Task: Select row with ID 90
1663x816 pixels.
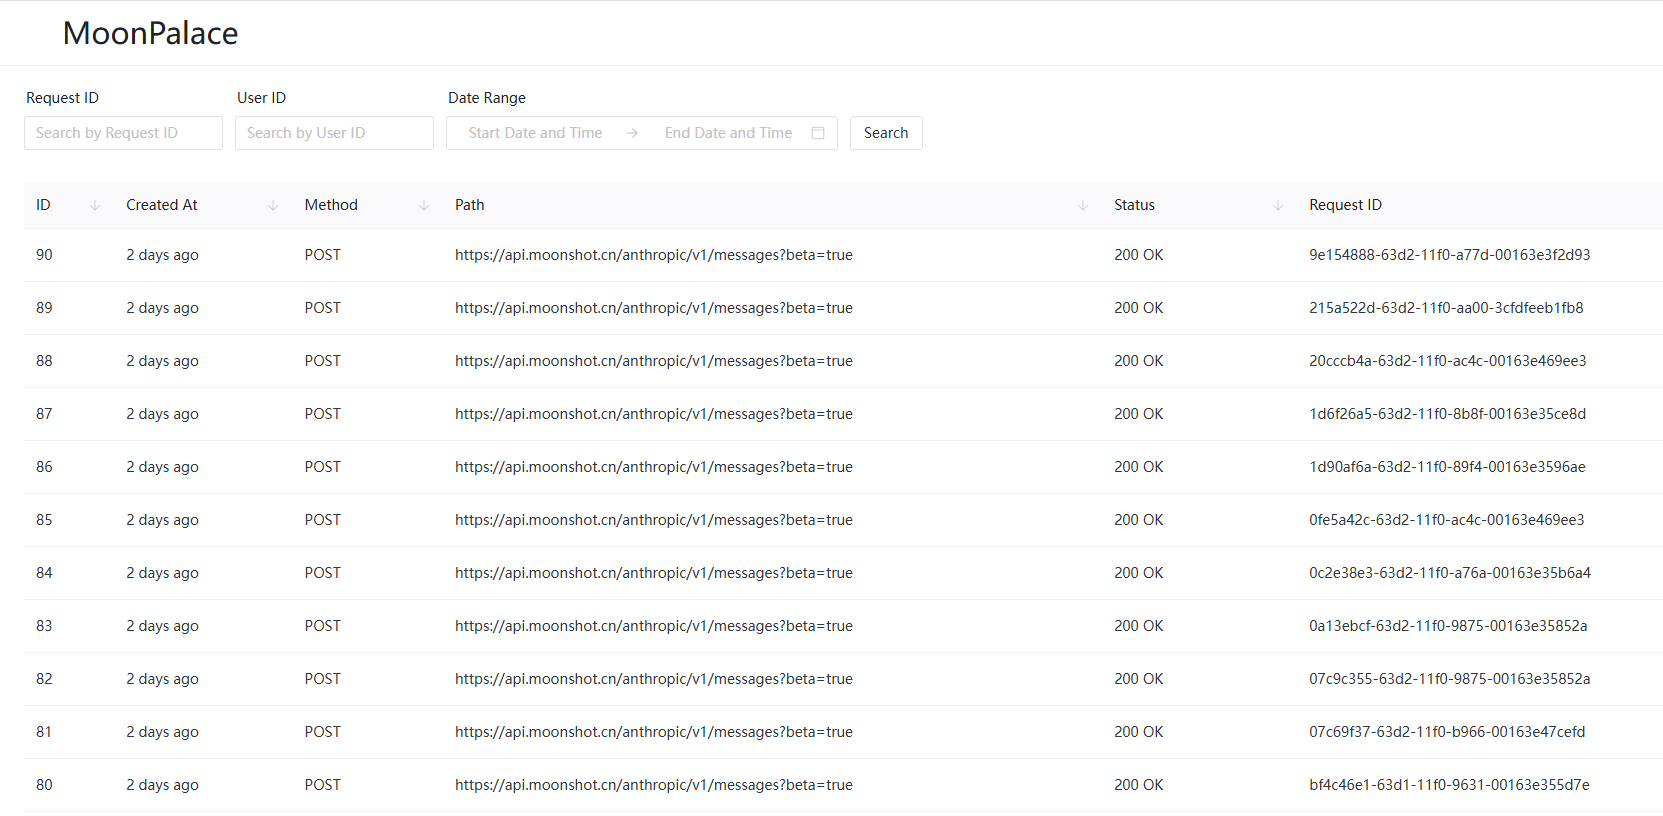Action: [843, 255]
